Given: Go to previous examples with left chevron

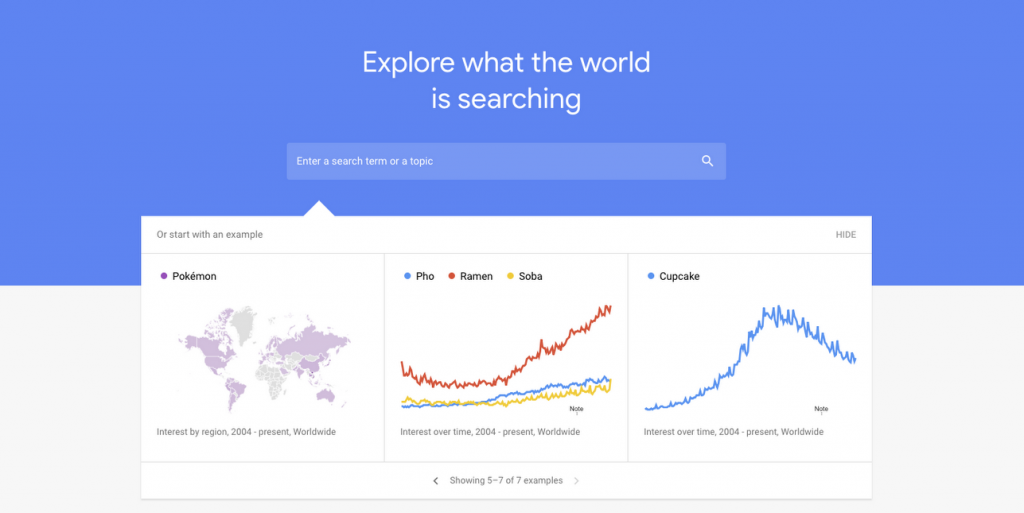Looking at the screenshot, I should (436, 481).
